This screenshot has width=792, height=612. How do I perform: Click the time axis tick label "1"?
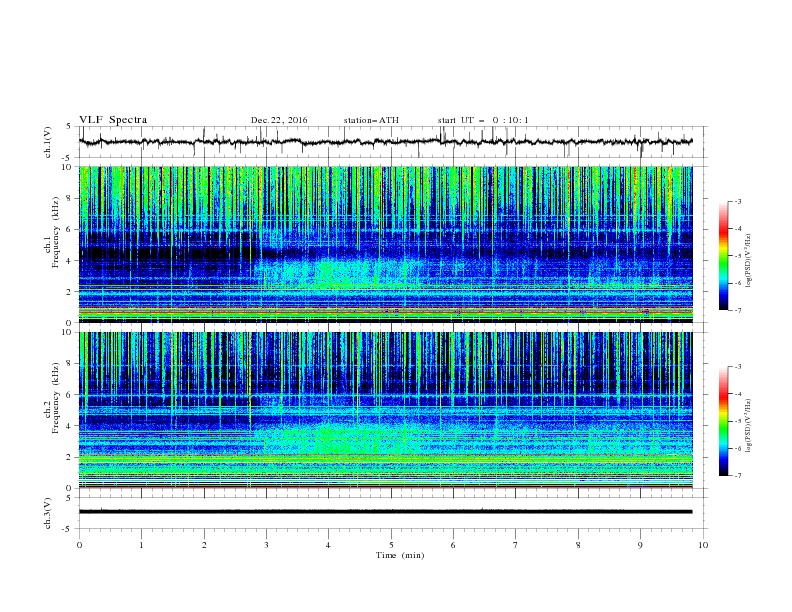point(141,545)
